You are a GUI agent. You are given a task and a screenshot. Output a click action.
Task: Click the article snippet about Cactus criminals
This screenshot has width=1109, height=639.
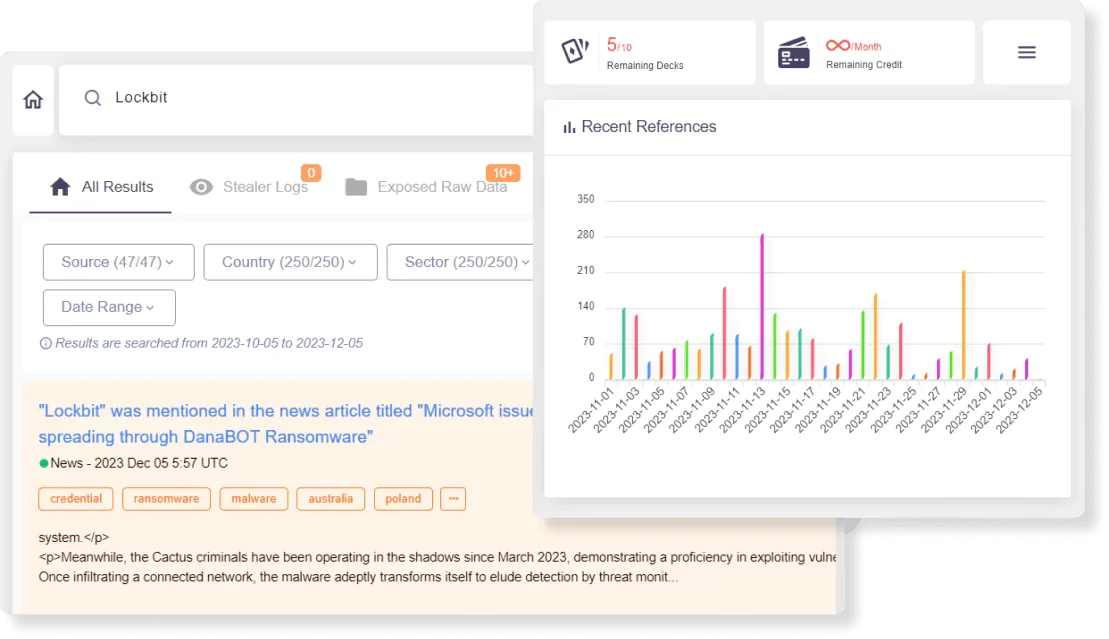pos(437,558)
